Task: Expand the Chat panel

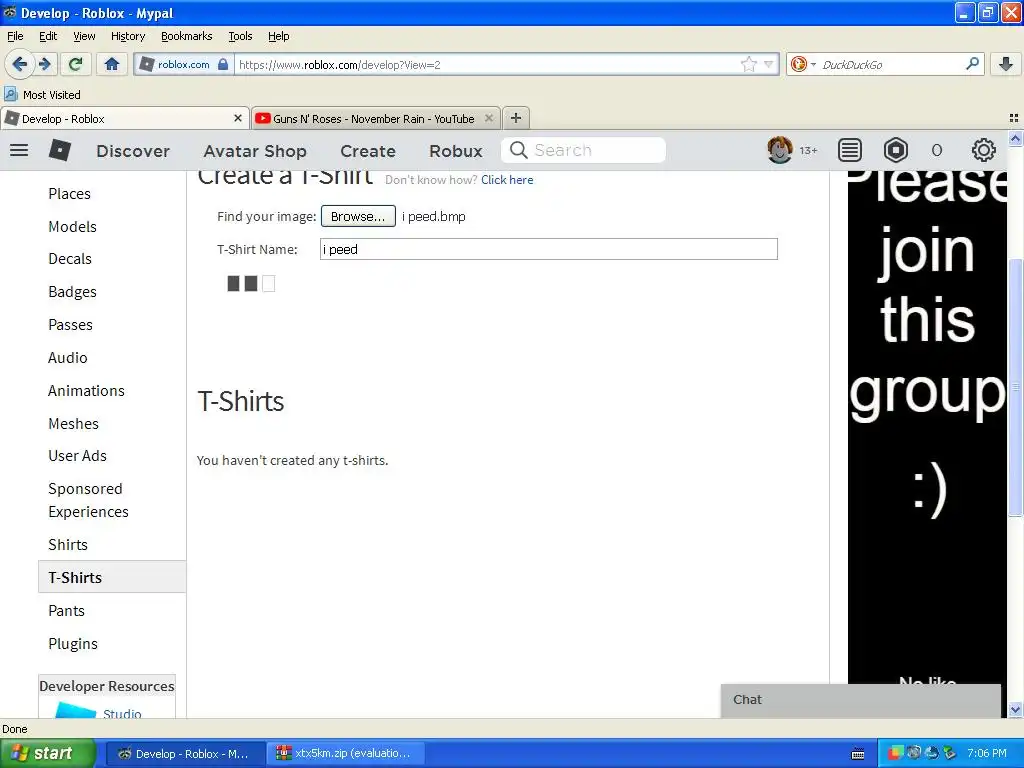Action: coord(861,700)
